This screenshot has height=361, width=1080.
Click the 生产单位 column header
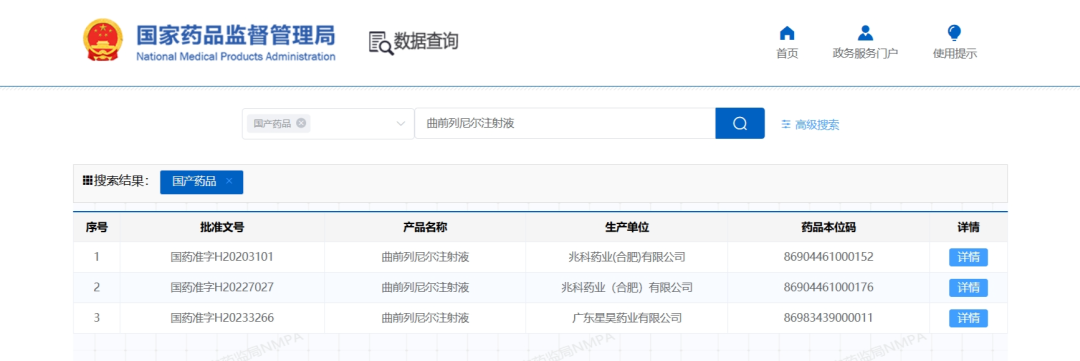(x=627, y=227)
